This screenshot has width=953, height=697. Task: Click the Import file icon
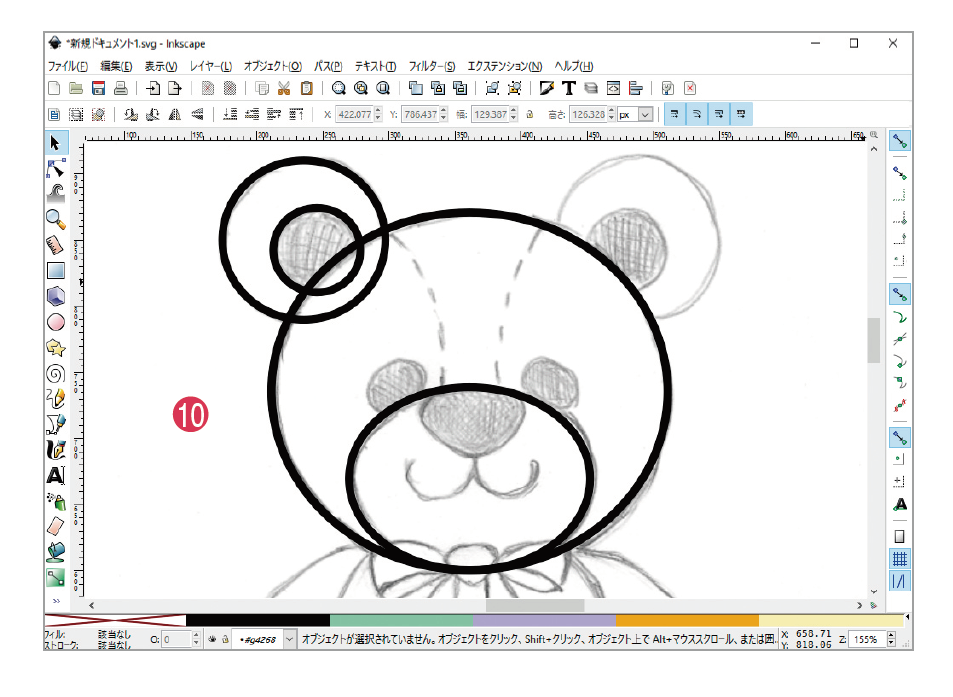click(x=153, y=88)
